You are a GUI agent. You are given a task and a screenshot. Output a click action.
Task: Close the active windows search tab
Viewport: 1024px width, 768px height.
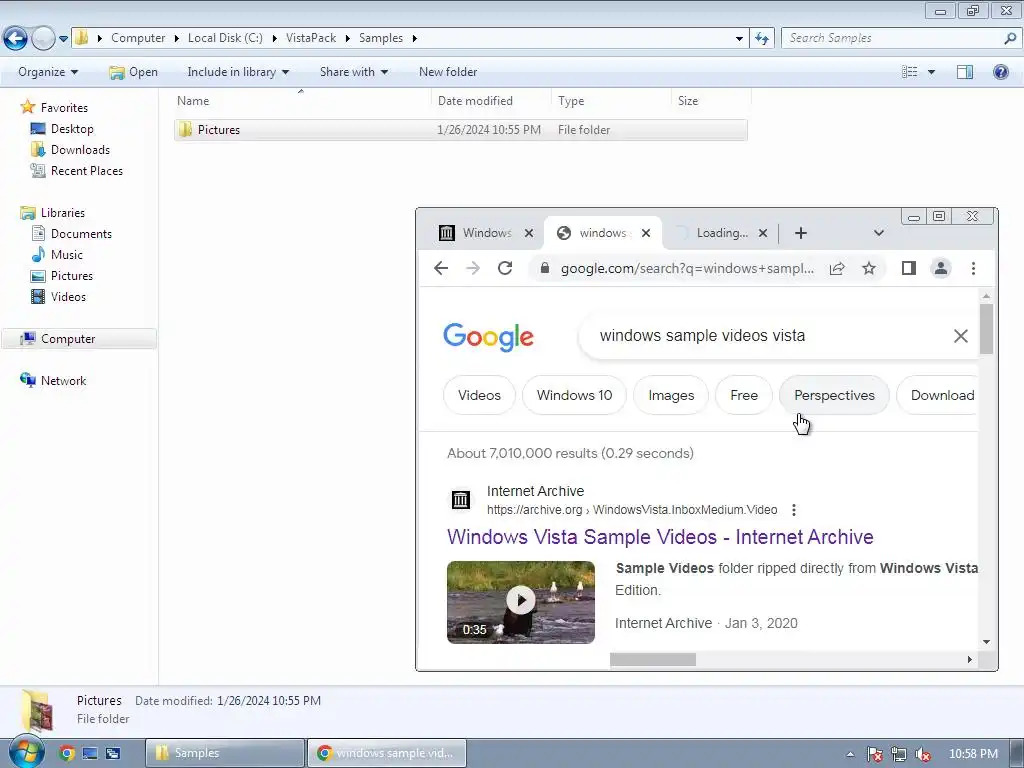(646, 233)
